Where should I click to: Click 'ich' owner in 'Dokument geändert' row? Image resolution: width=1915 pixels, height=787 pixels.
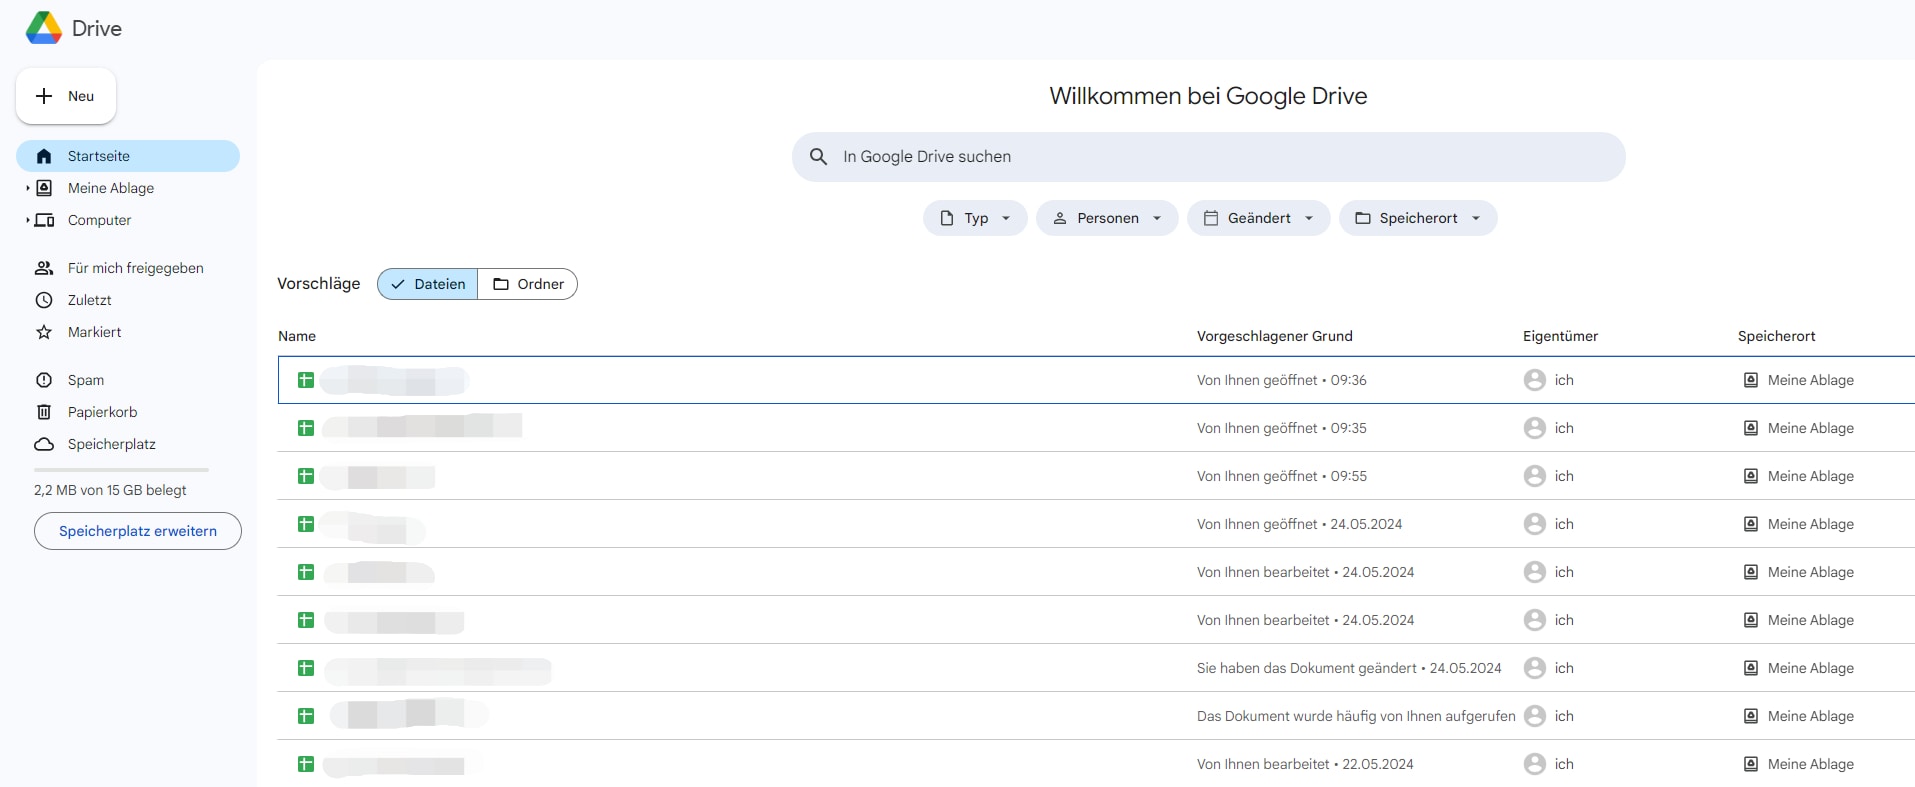1564,668
